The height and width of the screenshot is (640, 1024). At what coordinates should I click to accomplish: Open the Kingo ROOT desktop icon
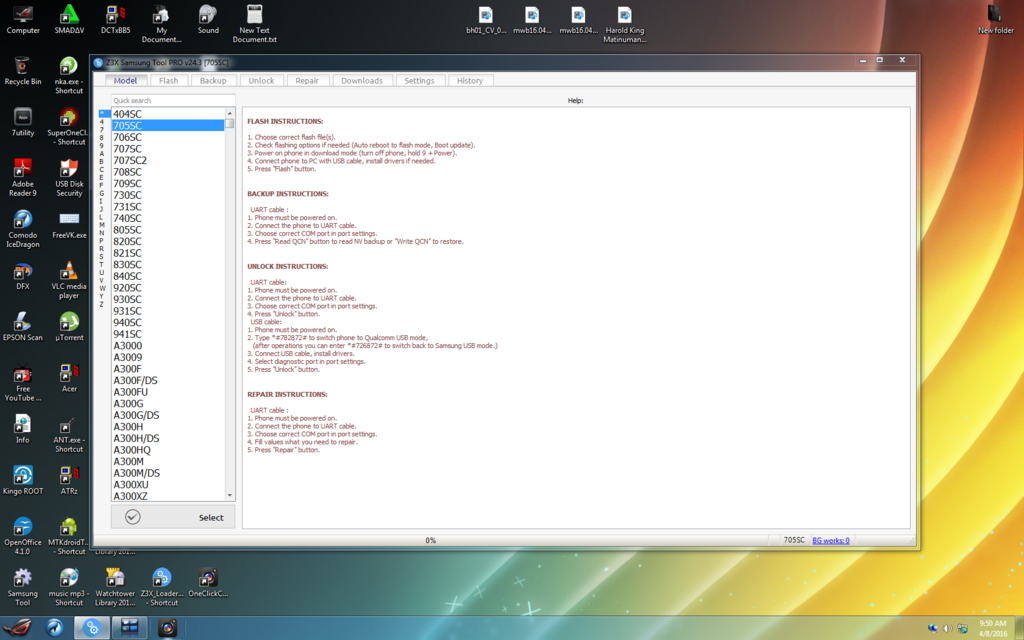click(23, 475)
